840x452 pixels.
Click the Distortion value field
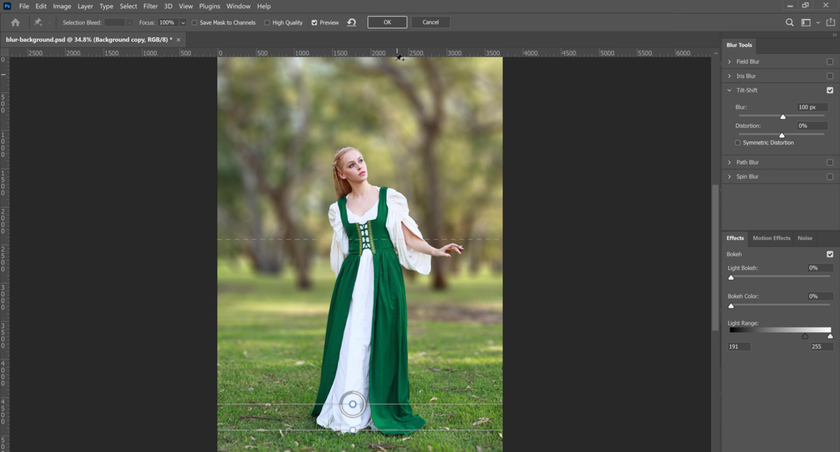pyautogui.click(x=812, y=126)
